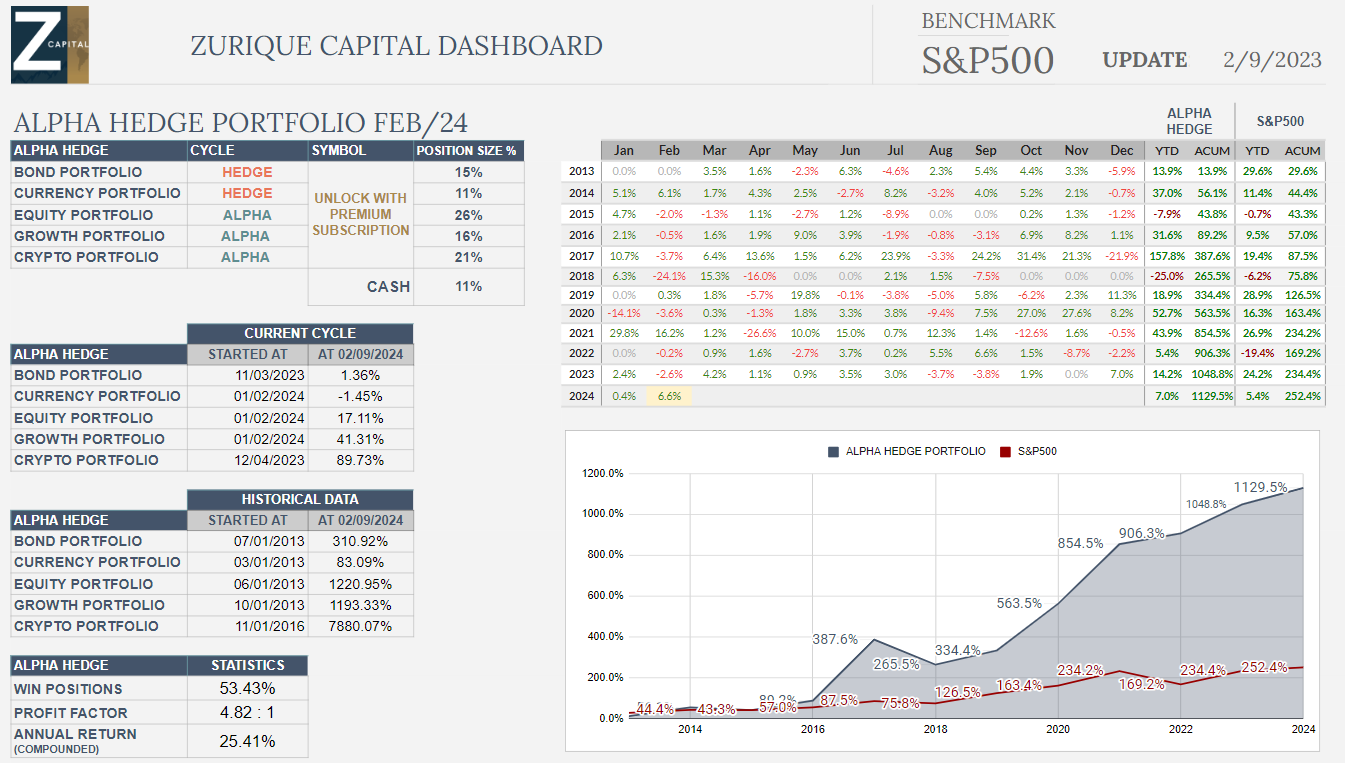Select the ALPHA HEDGE PORTFOLIO FEB/24 heading
This screenshot has width=1345, height=763.
(241, 123)
